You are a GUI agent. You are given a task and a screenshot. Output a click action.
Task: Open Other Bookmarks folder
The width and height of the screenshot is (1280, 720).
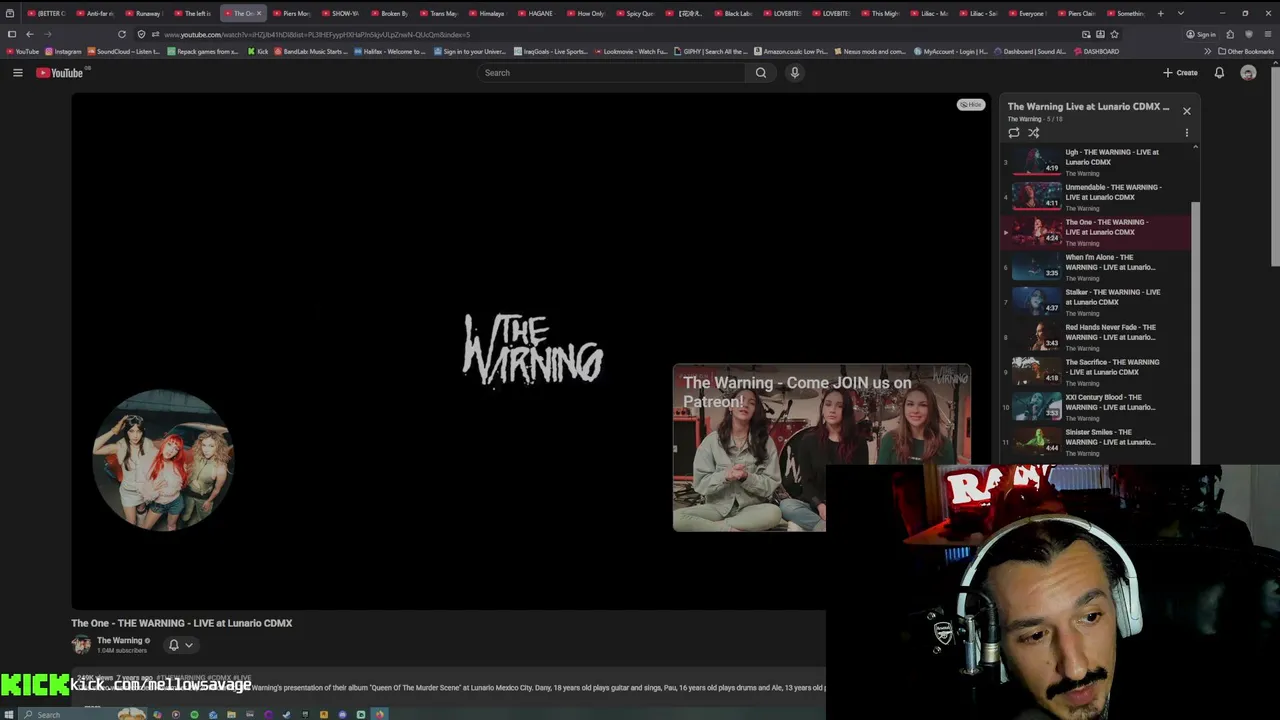(1246, 51)
